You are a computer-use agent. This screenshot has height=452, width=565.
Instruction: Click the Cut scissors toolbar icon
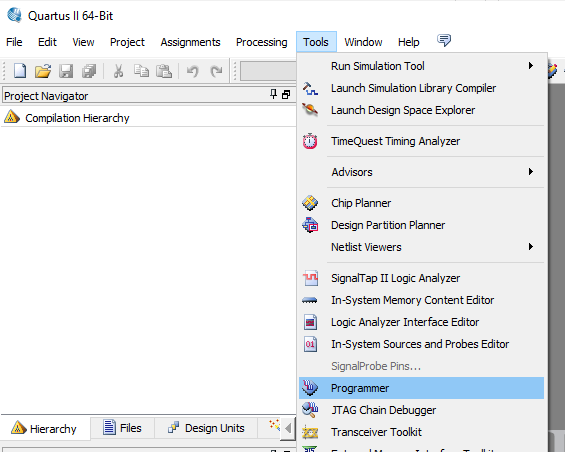click(x=118, y=71)
